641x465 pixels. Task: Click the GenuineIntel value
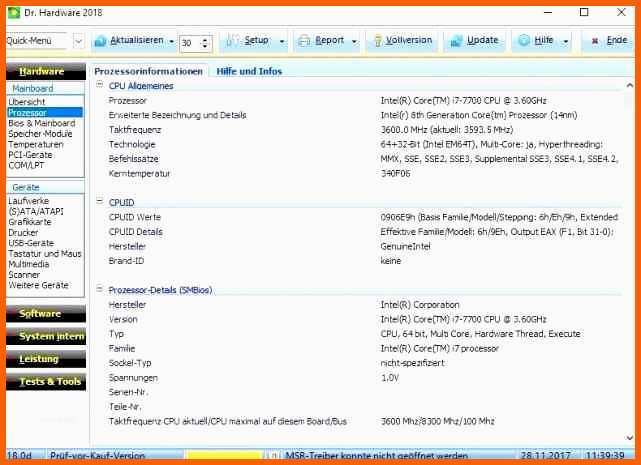click(x=405, y=247)
